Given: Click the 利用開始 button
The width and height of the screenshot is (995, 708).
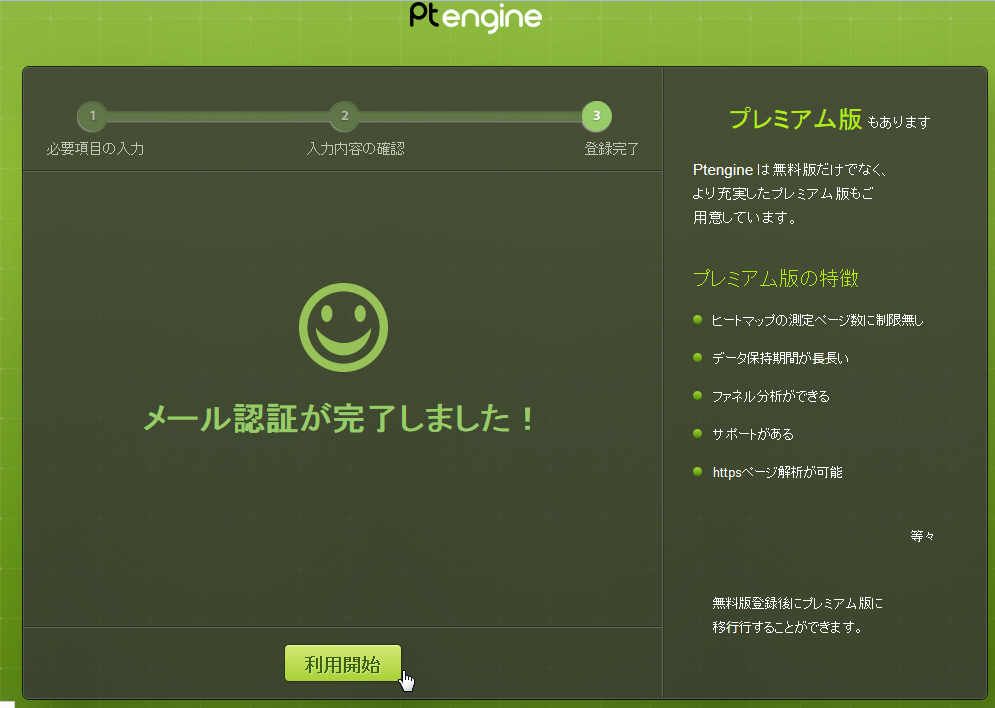Looking at the screenshot, I should [343, 663].
